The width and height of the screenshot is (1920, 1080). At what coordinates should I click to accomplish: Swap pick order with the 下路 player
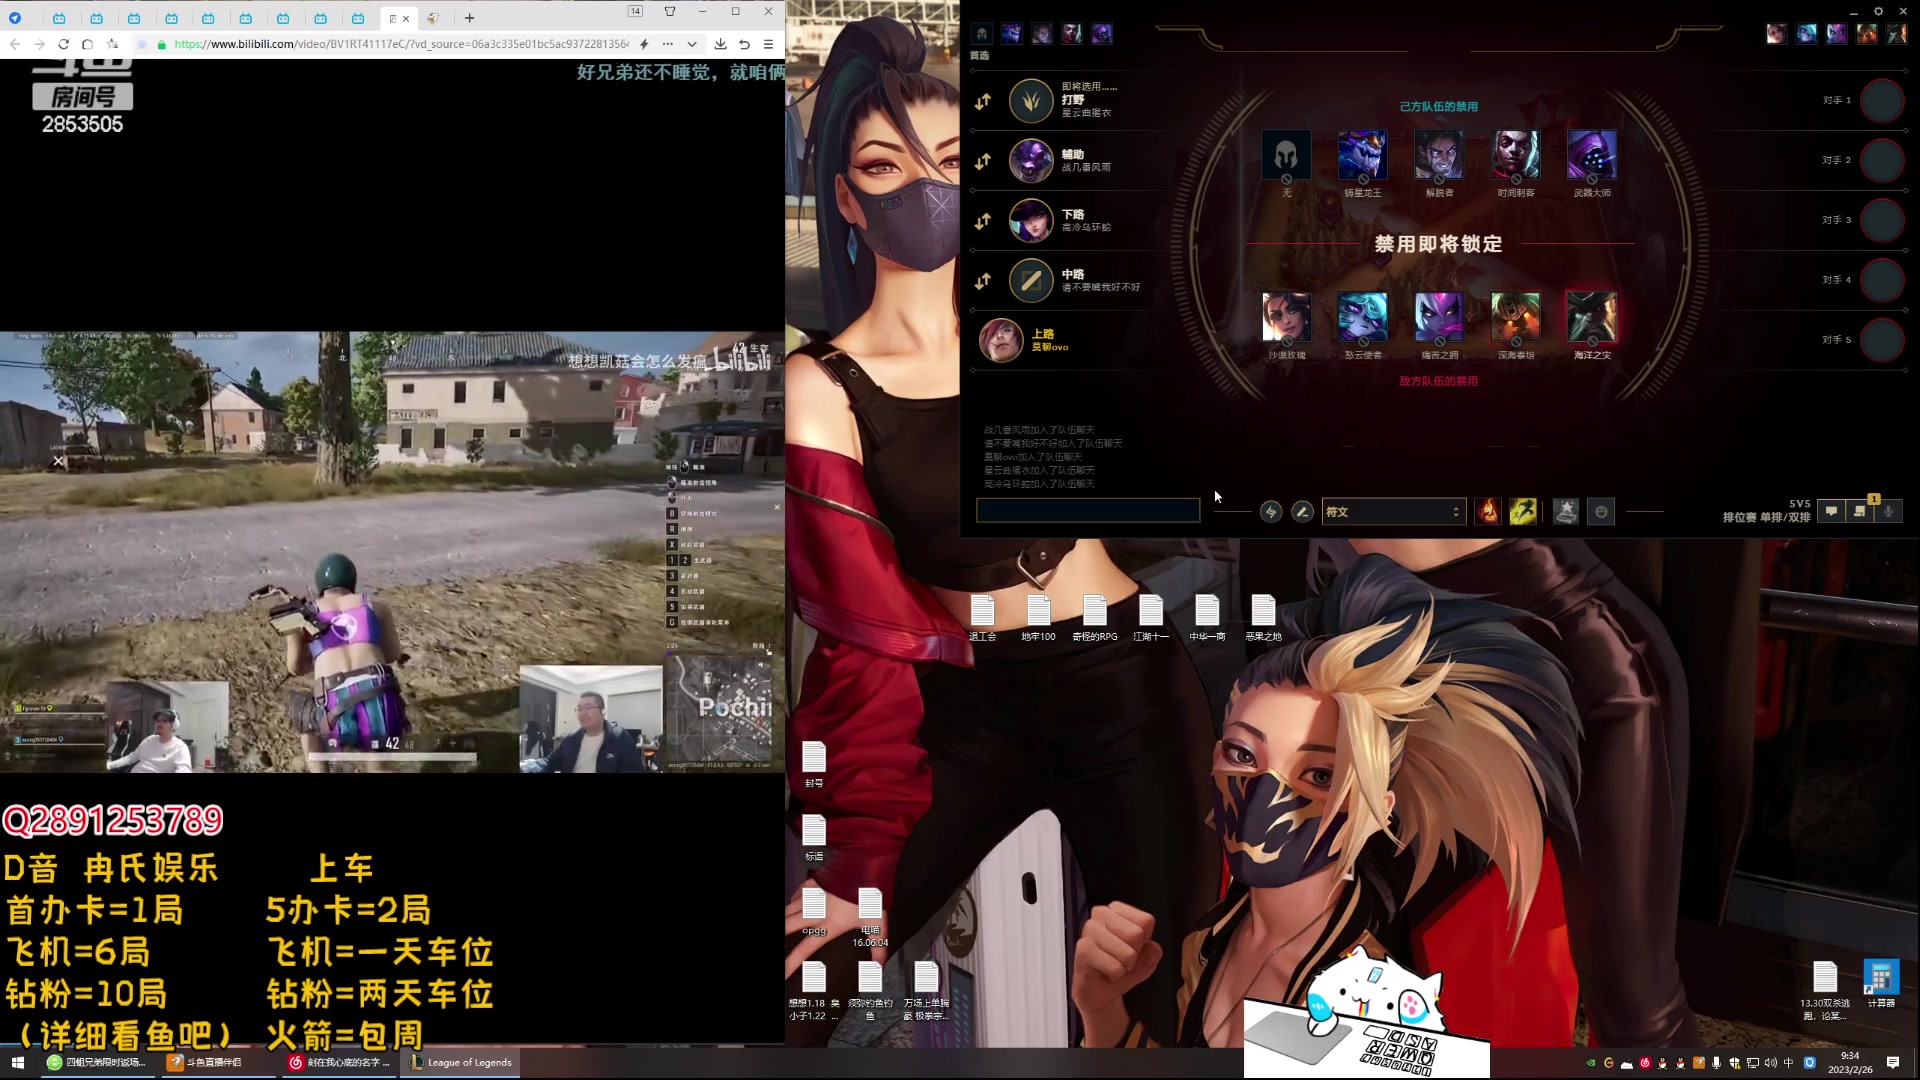(983, 221)
